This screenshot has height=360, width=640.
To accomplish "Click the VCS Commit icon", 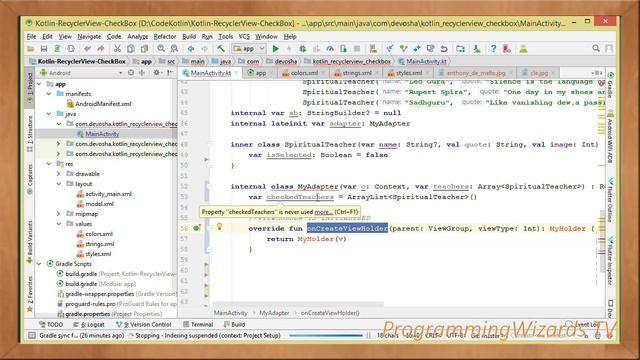I will click(403, 49).
